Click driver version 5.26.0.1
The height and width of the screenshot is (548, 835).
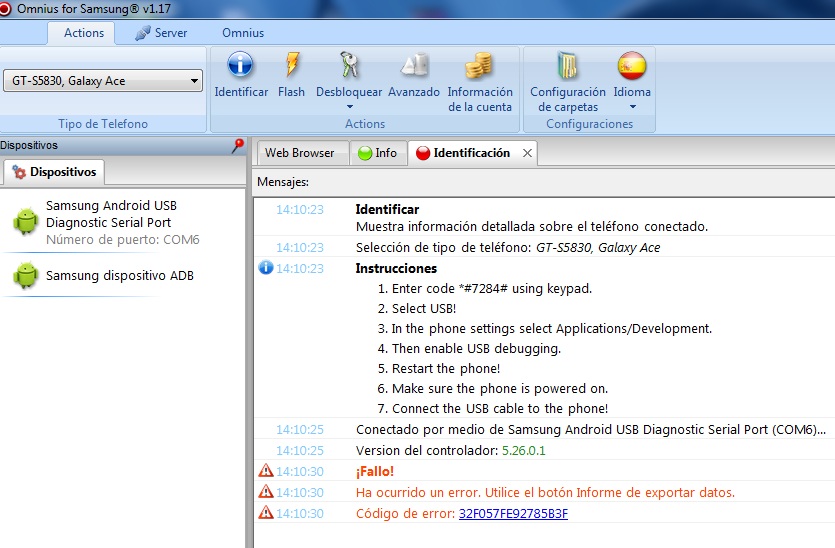(x=523, y=451)
